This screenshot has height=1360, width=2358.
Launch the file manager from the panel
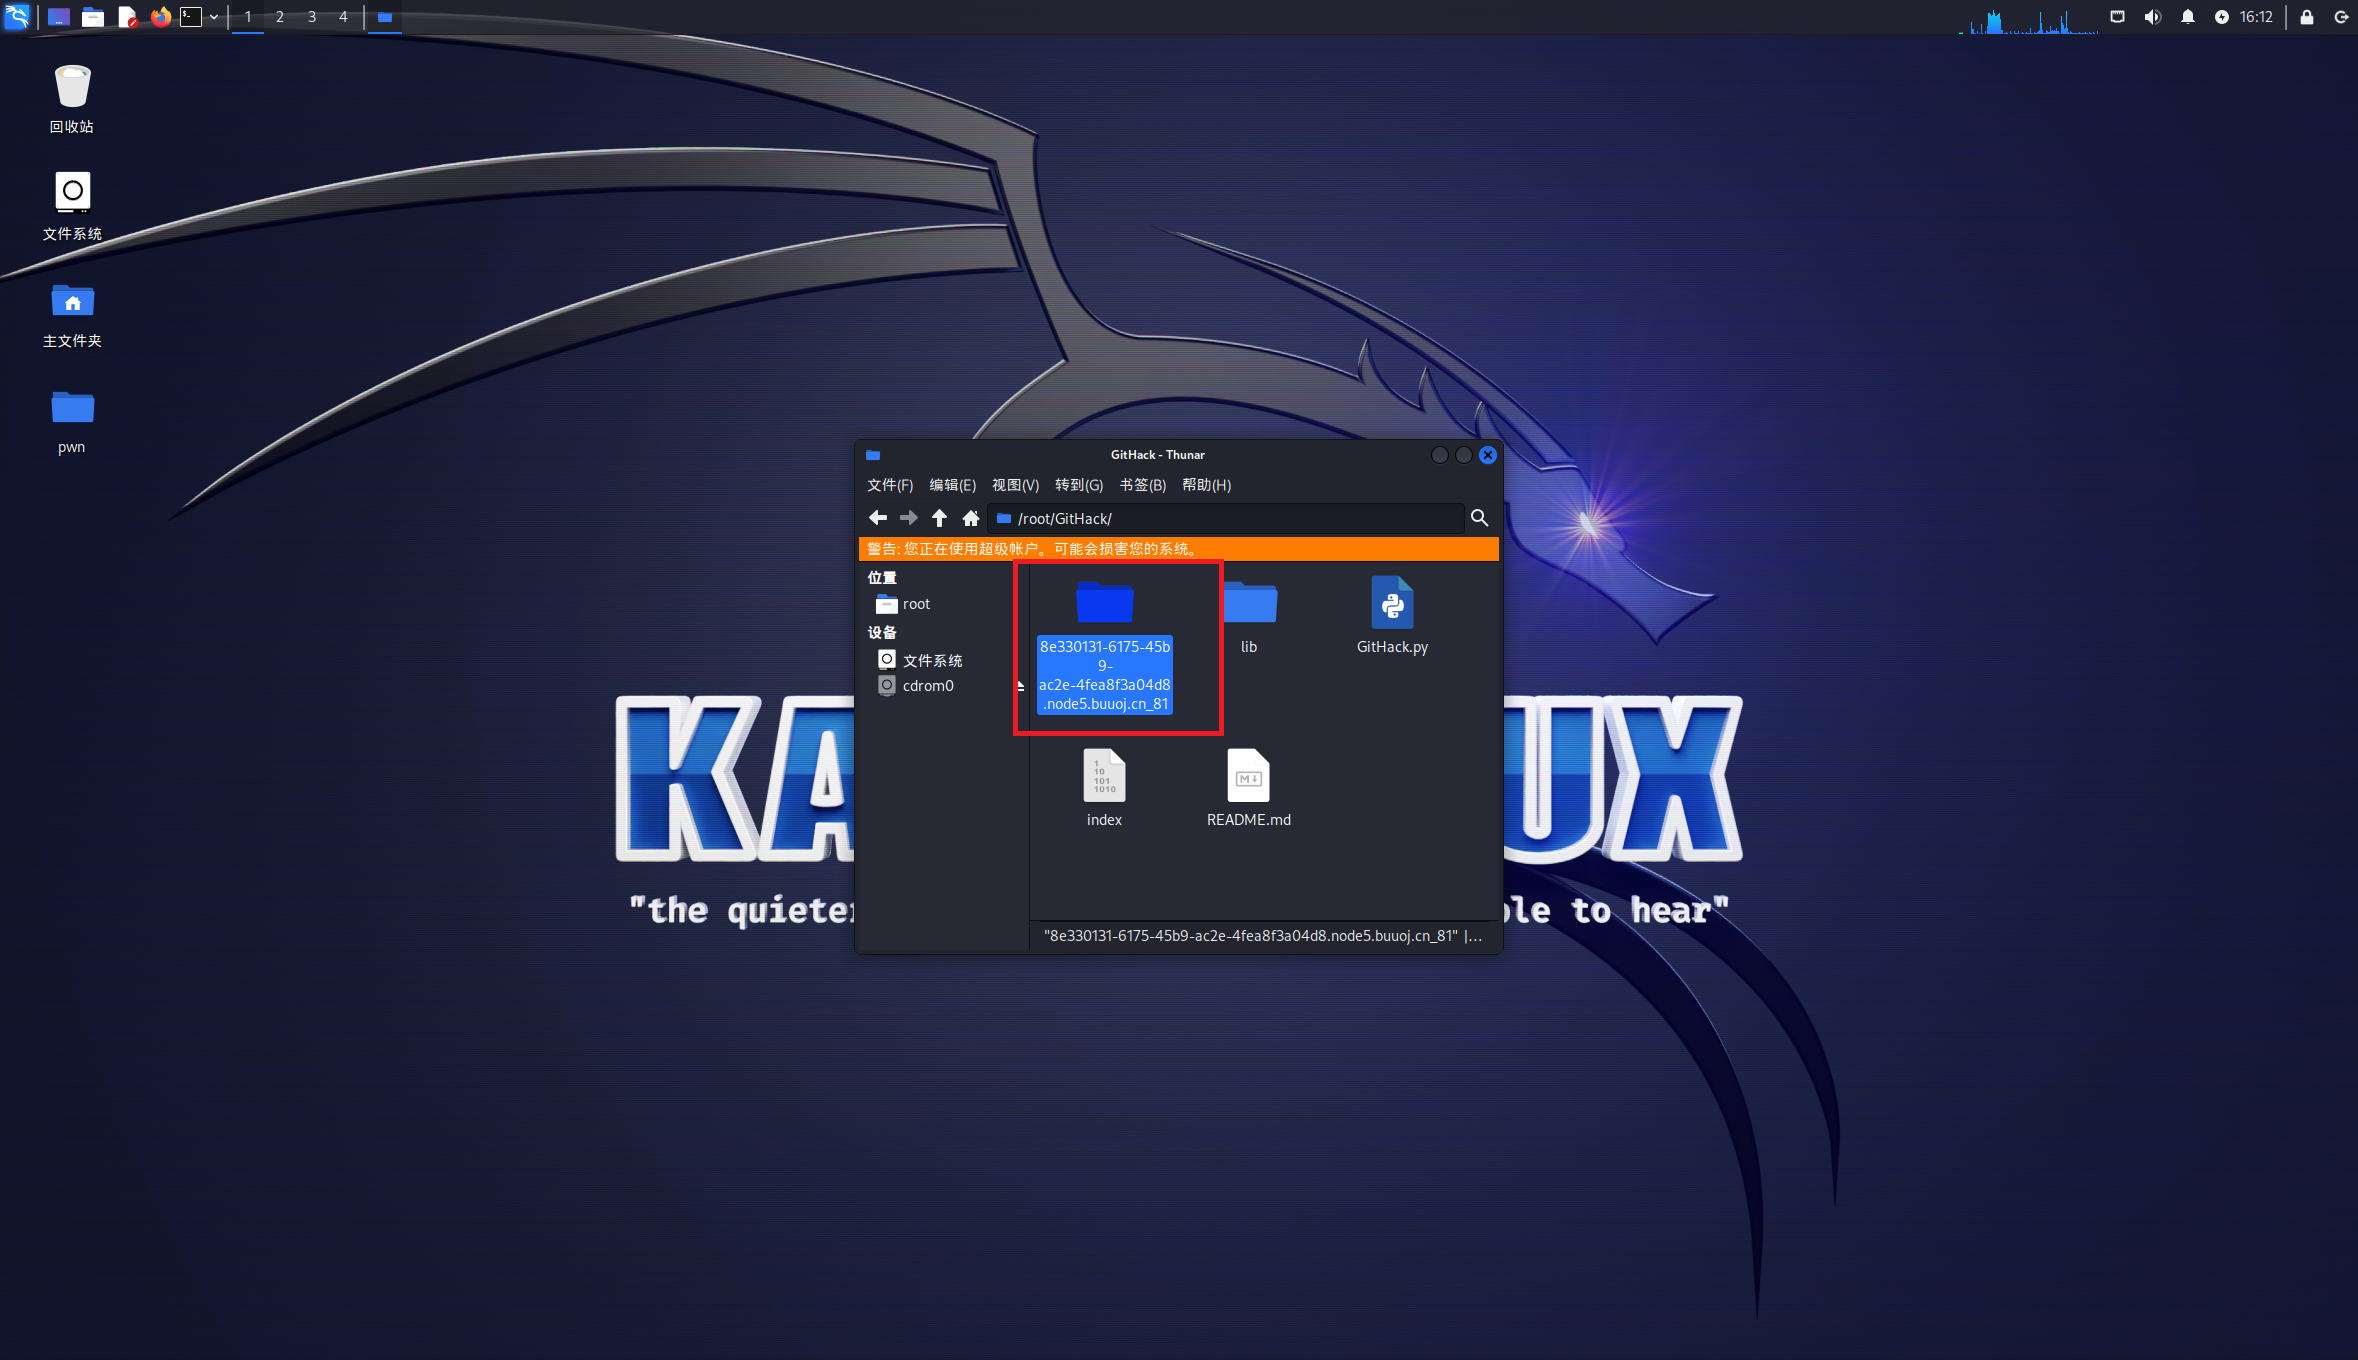coord(93,17)
